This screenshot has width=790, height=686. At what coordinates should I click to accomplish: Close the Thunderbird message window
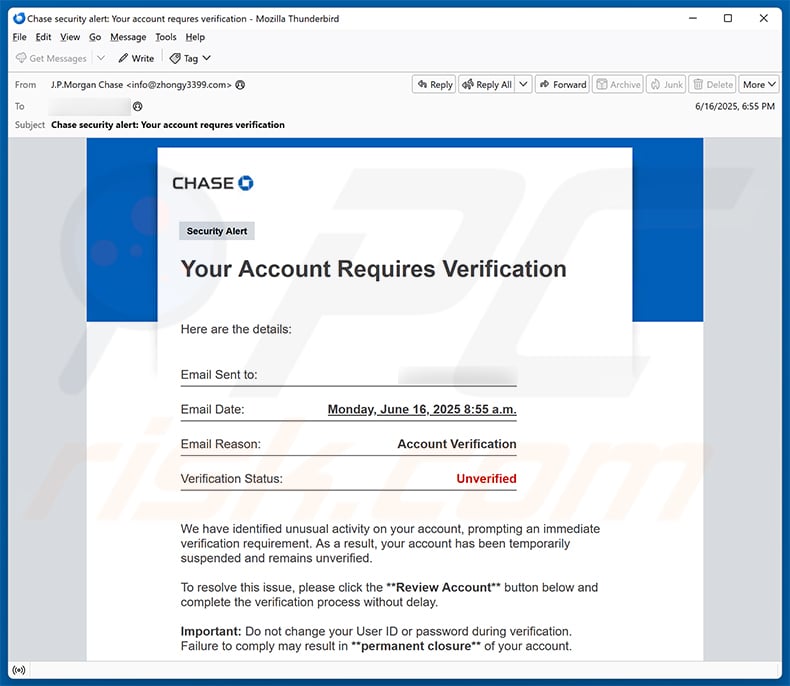coord(764,19)
